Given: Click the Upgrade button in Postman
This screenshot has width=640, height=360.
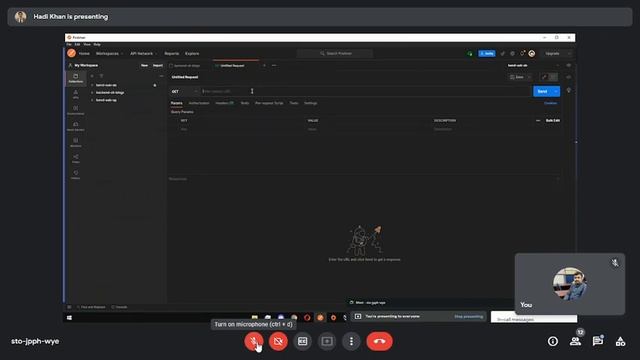Looking at the screenshot, I should pos(552,53).
